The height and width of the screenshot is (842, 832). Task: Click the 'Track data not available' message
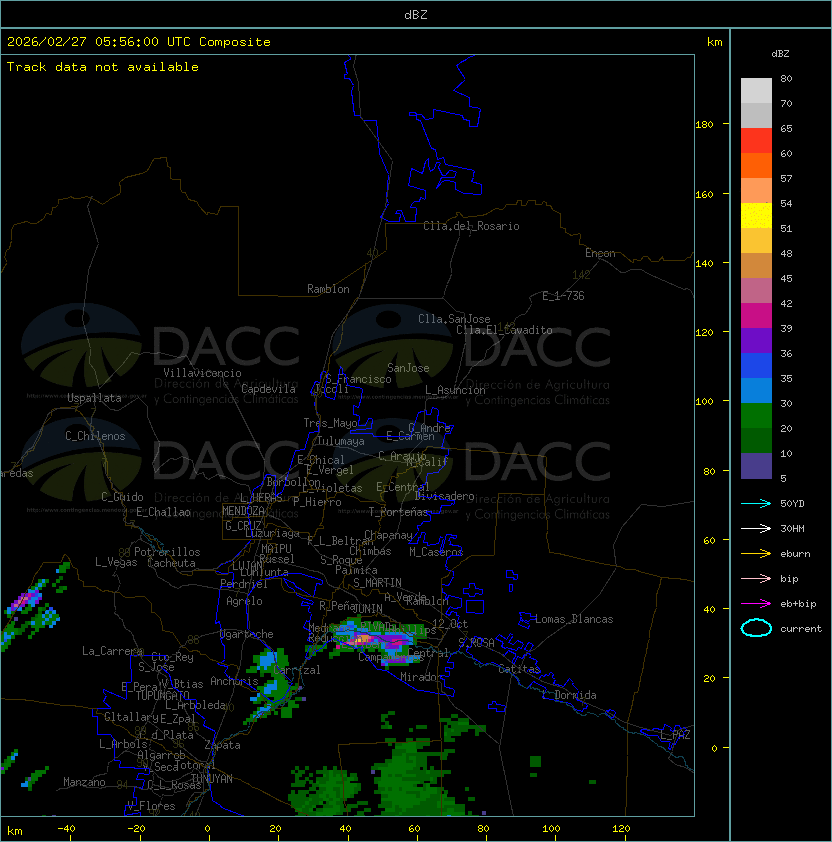click(x=103, y=67)
